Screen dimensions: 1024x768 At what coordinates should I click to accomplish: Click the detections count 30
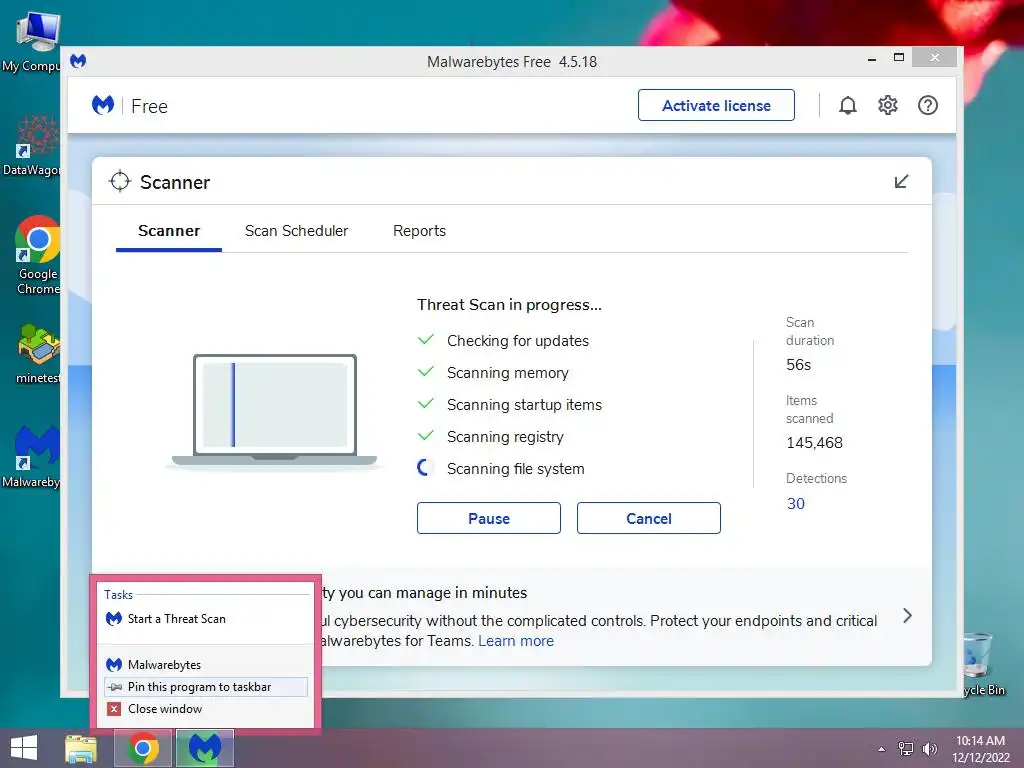click(795, 504)
